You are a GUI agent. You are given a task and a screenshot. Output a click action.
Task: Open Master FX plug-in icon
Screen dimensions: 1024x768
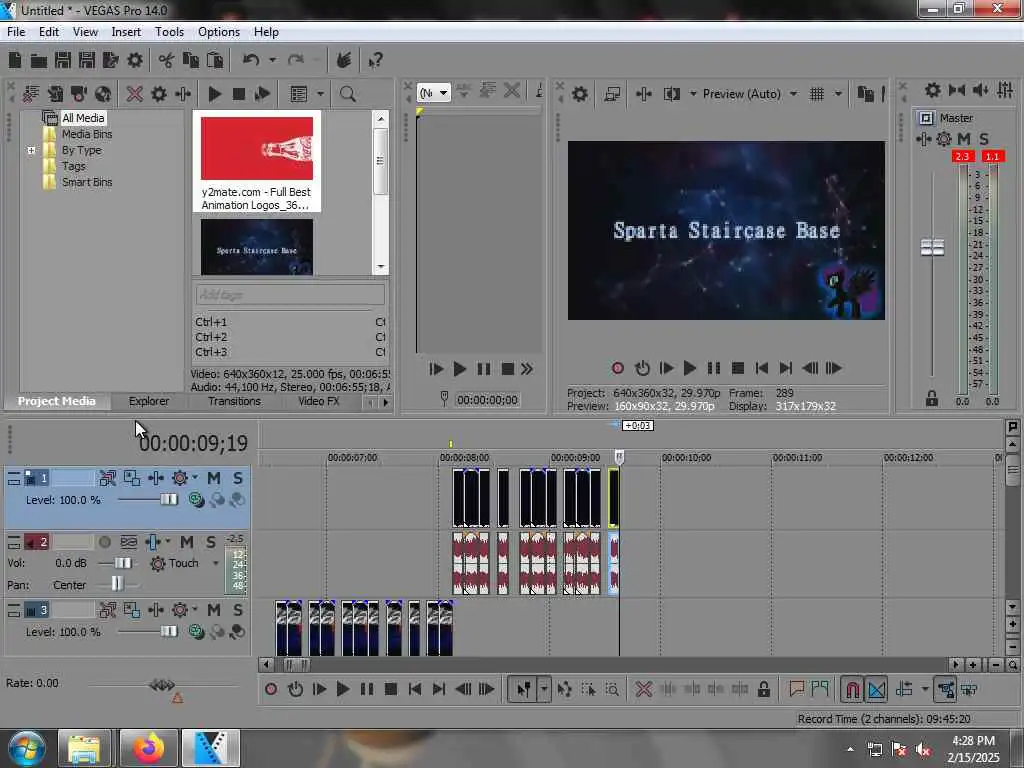[923, 139]
